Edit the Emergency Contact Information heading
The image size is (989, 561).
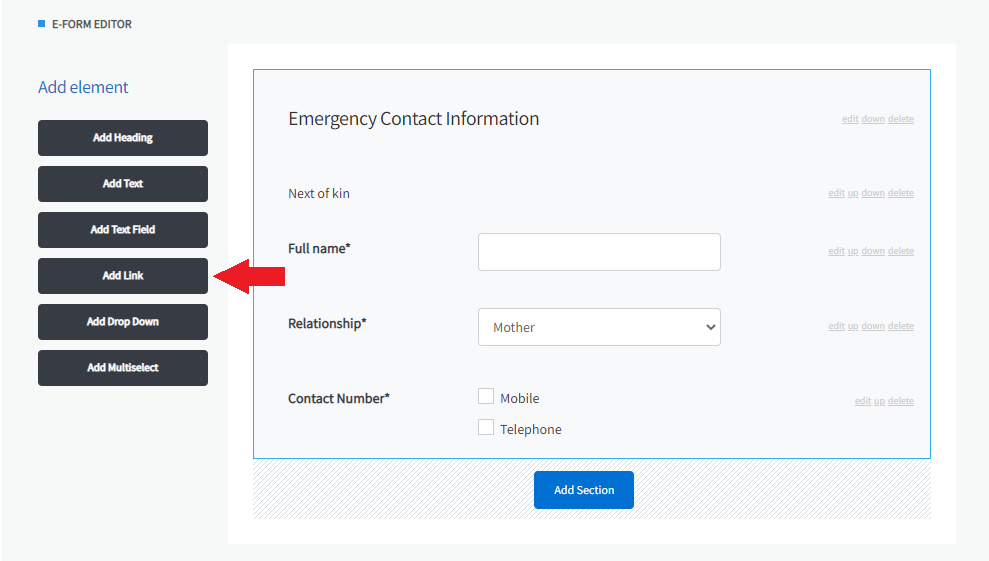[x=850, y=120]
